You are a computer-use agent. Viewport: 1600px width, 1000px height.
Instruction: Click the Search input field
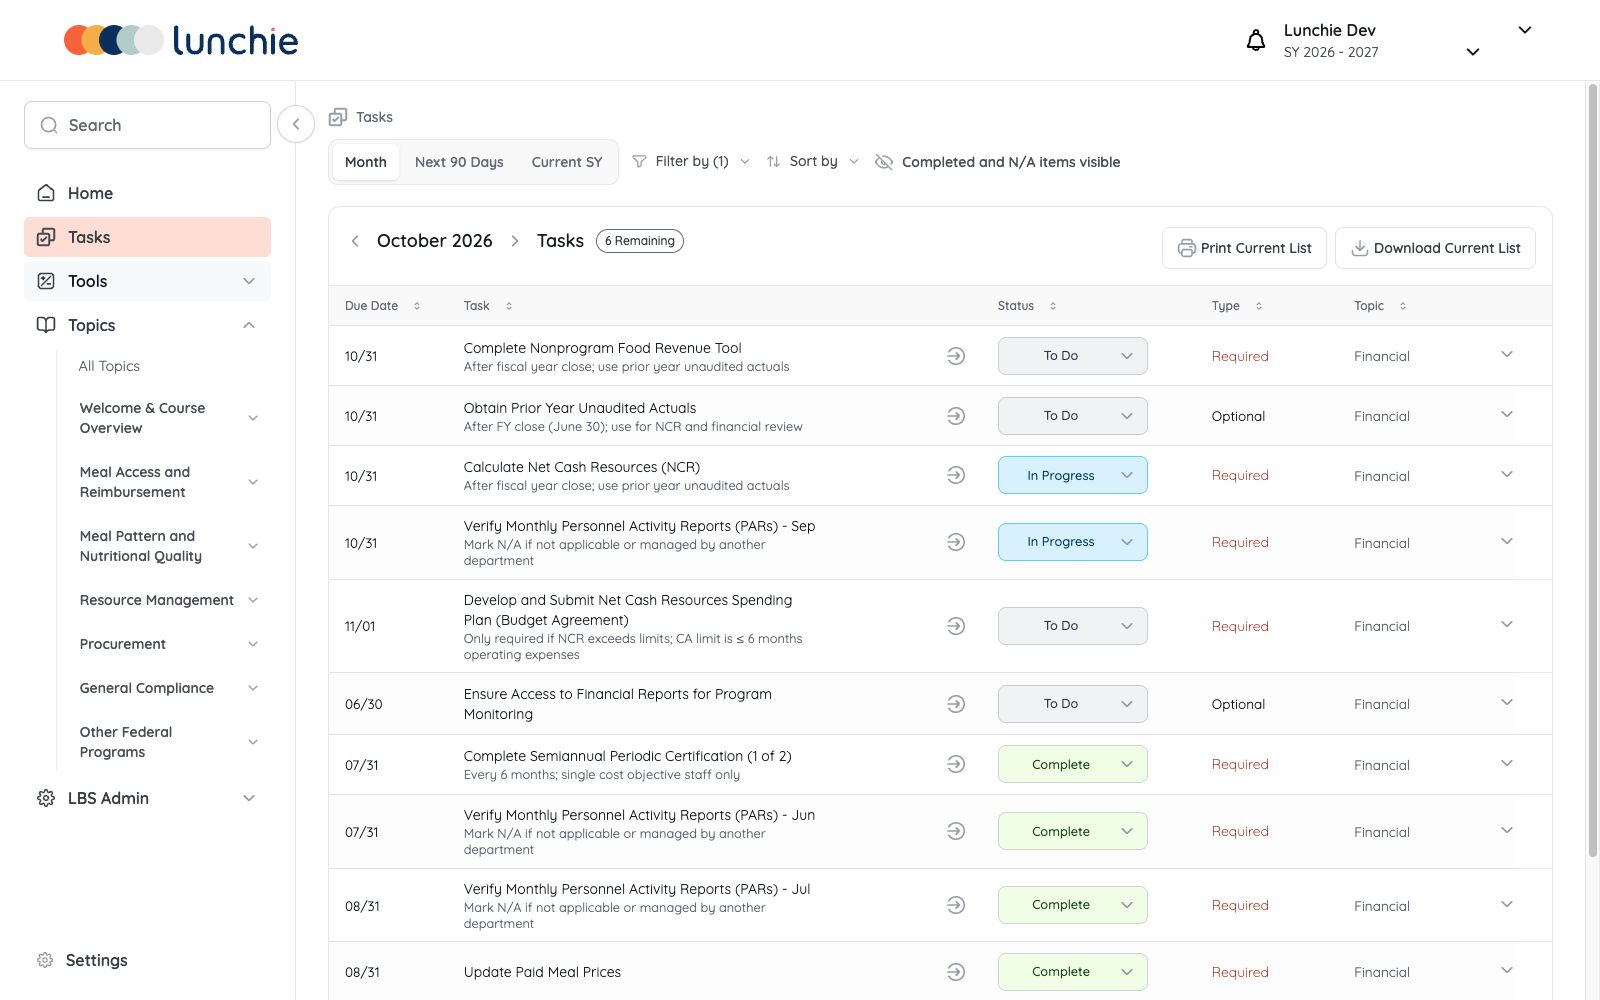[x=147, y=125]
